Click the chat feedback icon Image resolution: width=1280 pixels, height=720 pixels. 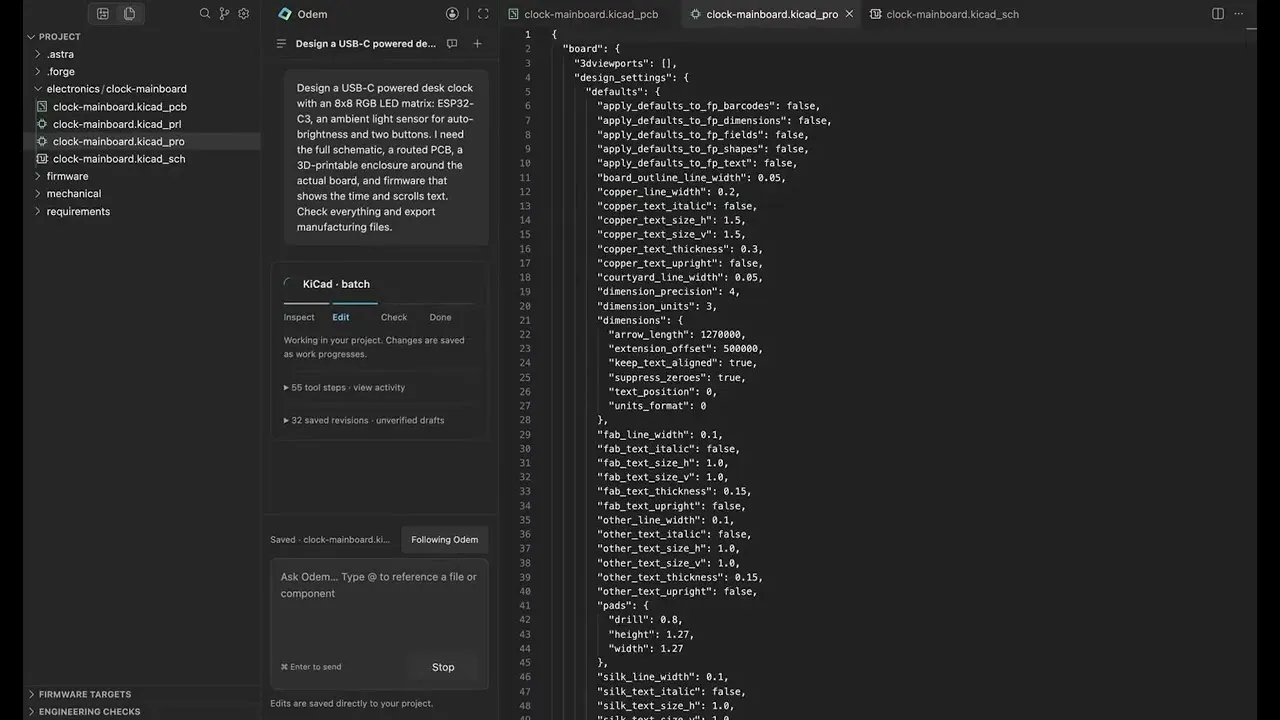coord(452,44)
